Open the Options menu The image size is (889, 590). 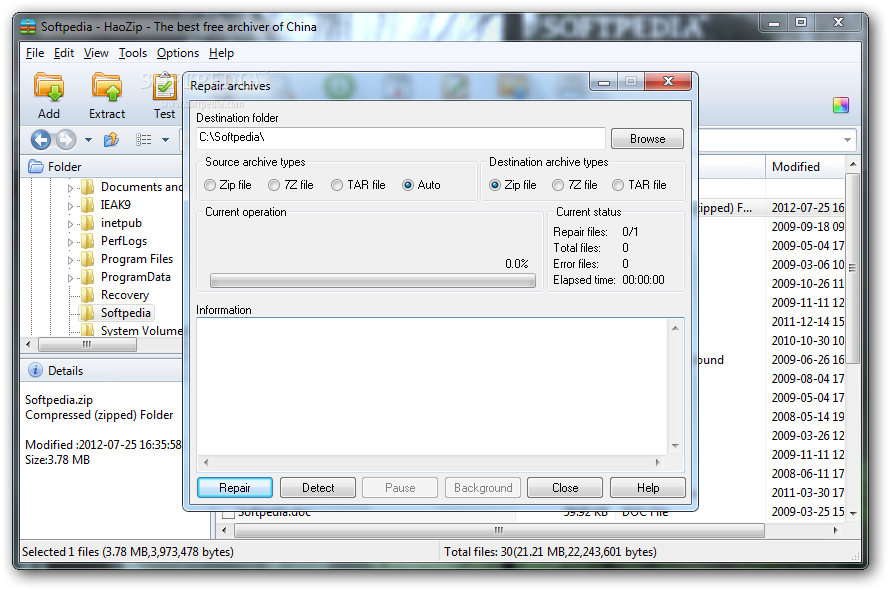click(x=177, y=53)
